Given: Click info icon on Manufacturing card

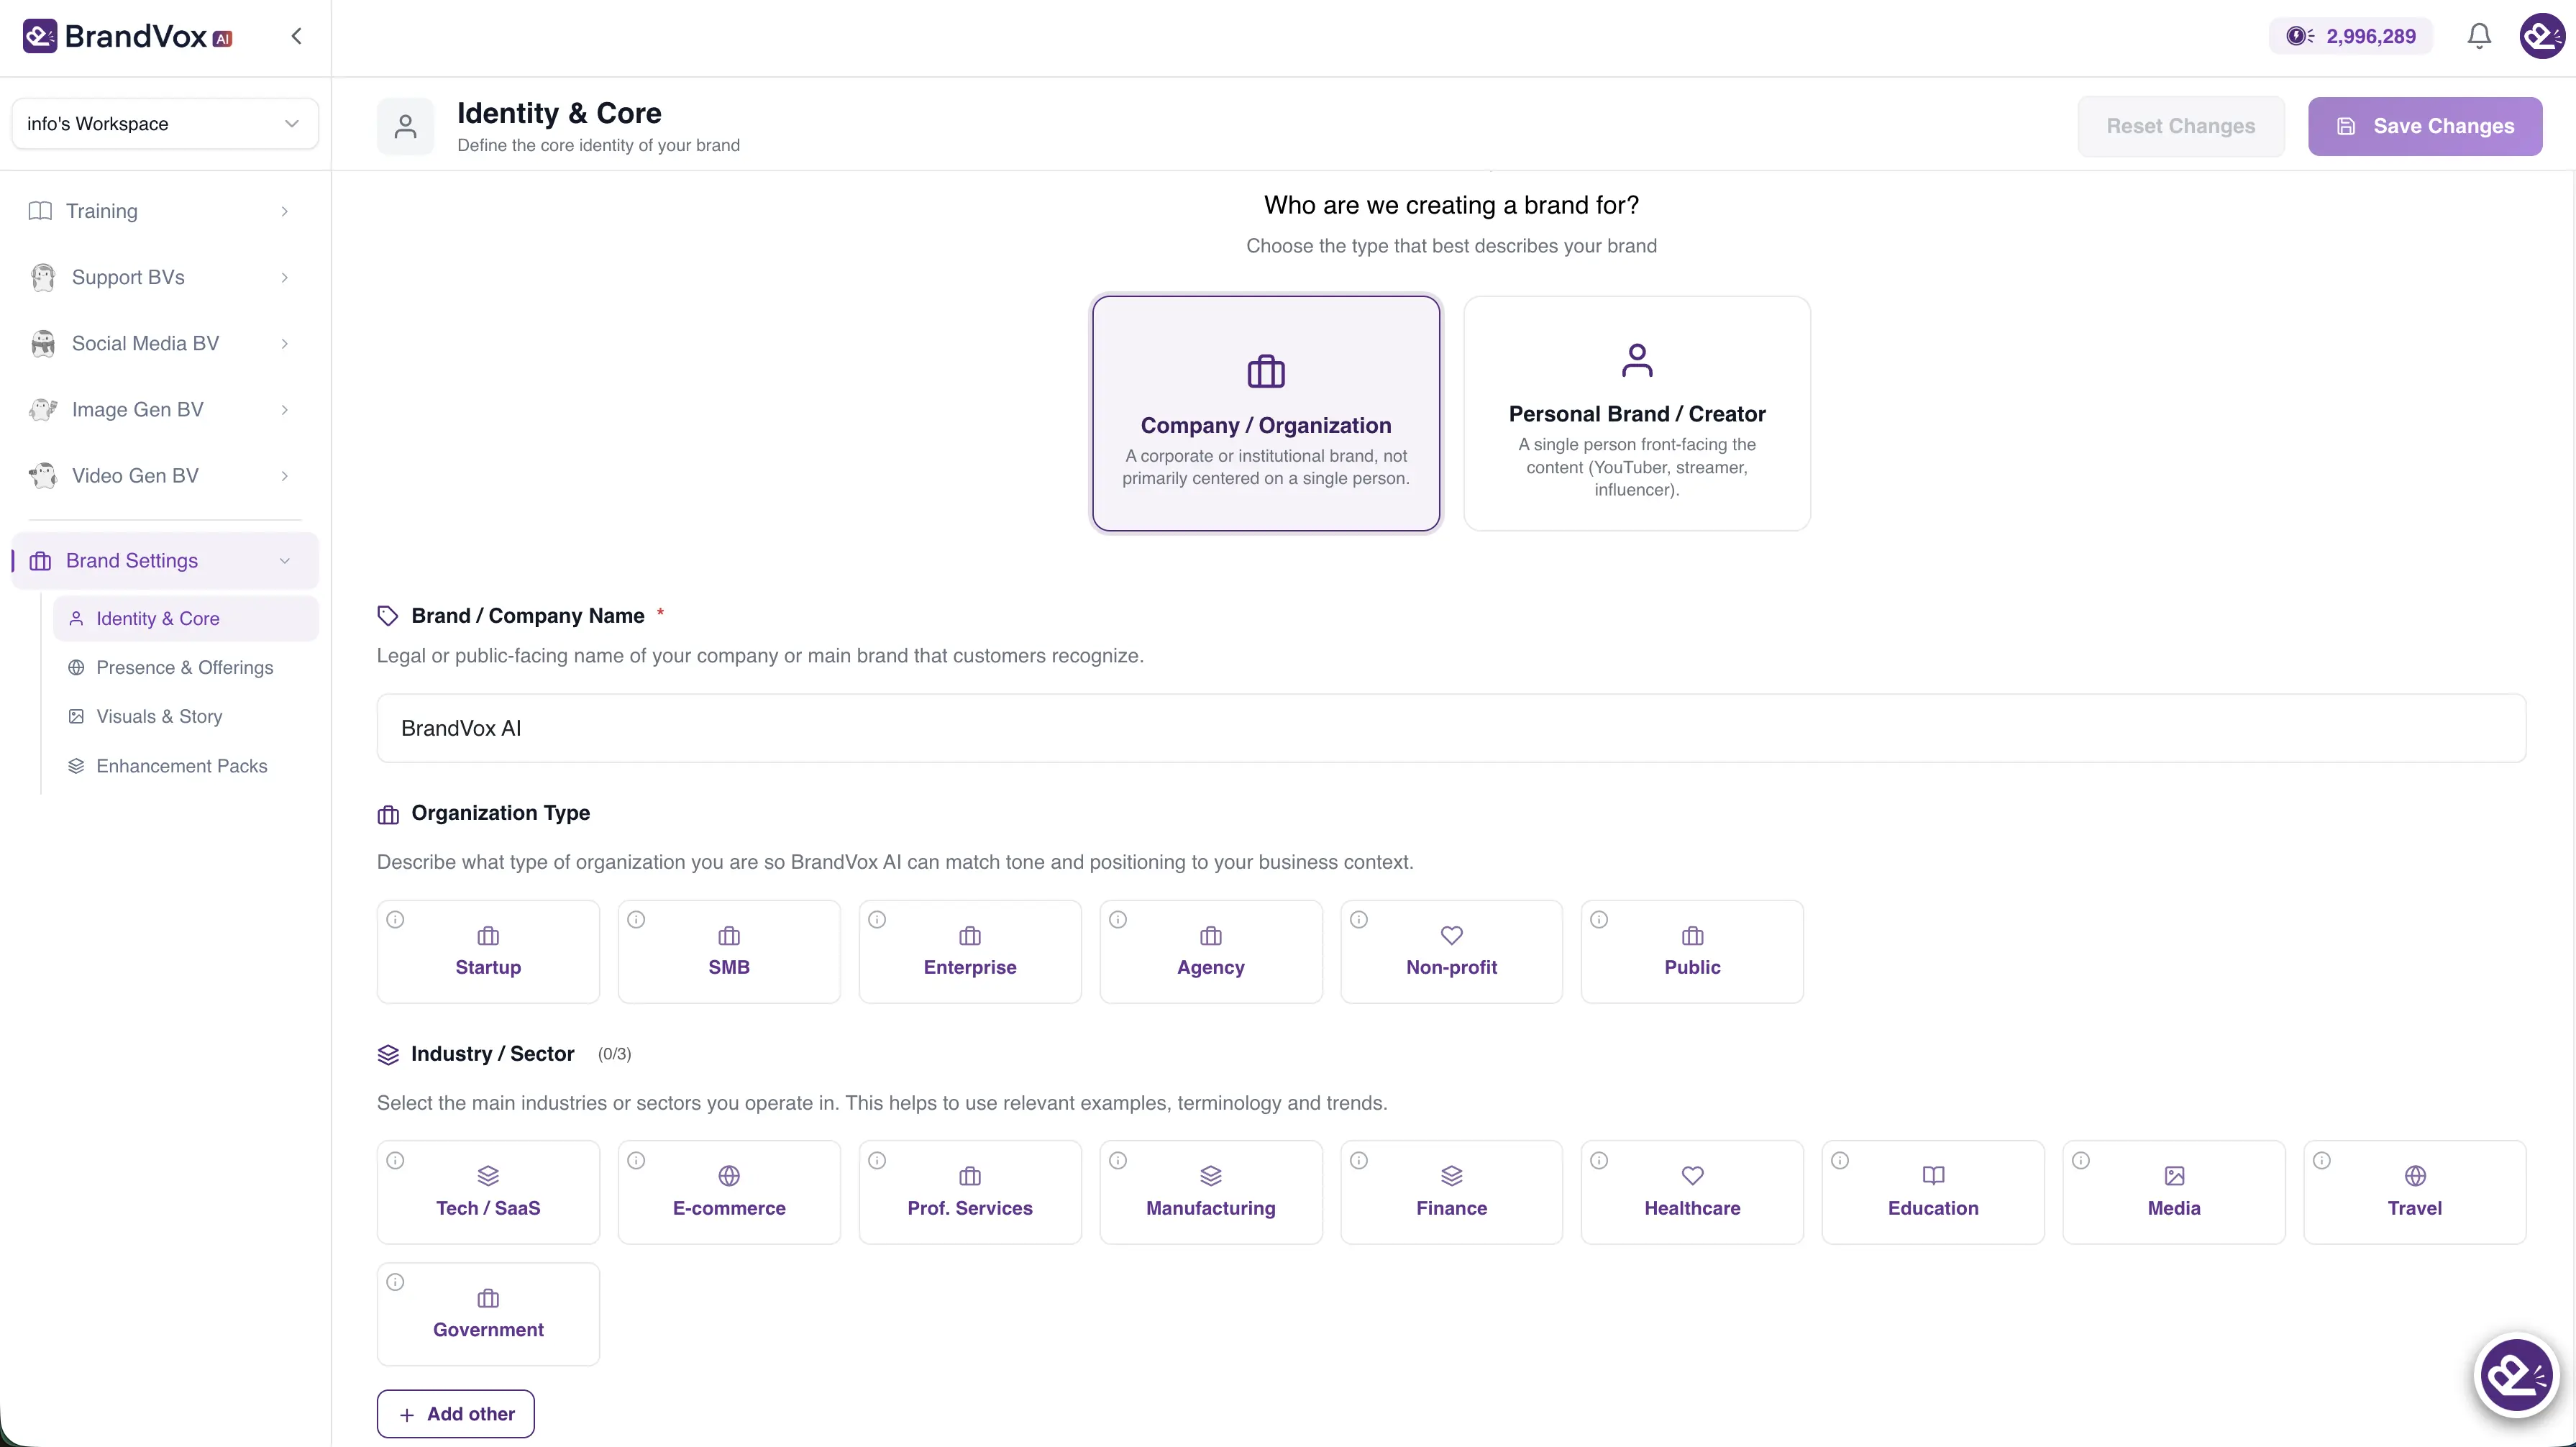Looking at the screenshot, I should click(x=1118, y=1161).
